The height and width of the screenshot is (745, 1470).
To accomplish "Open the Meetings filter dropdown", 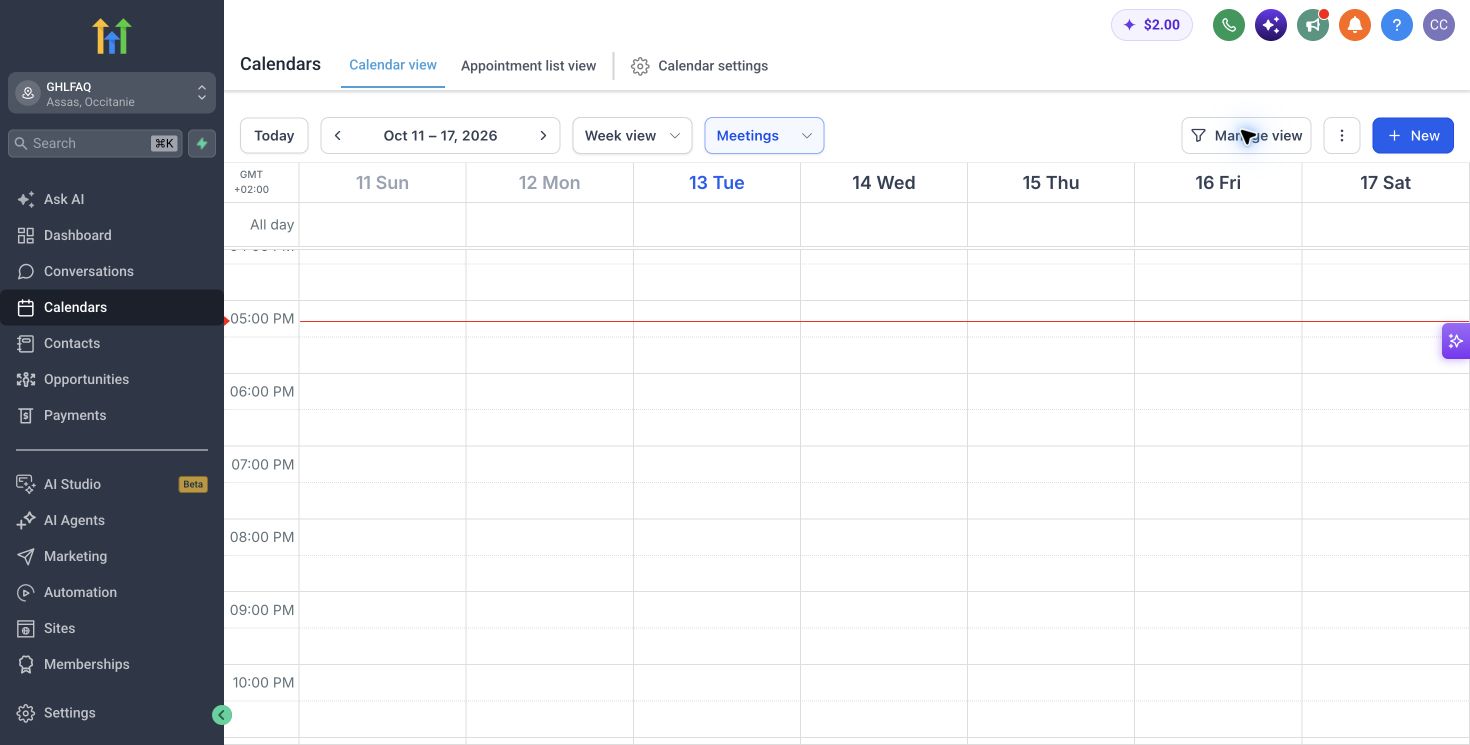I will tap(764, 136).
